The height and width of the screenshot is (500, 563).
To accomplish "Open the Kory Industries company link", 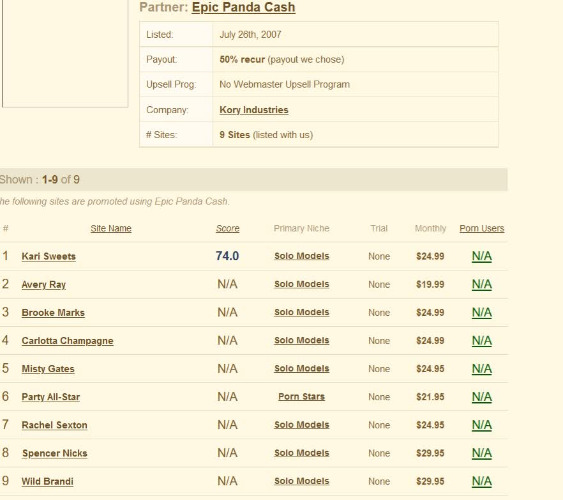I will point(254,110).
